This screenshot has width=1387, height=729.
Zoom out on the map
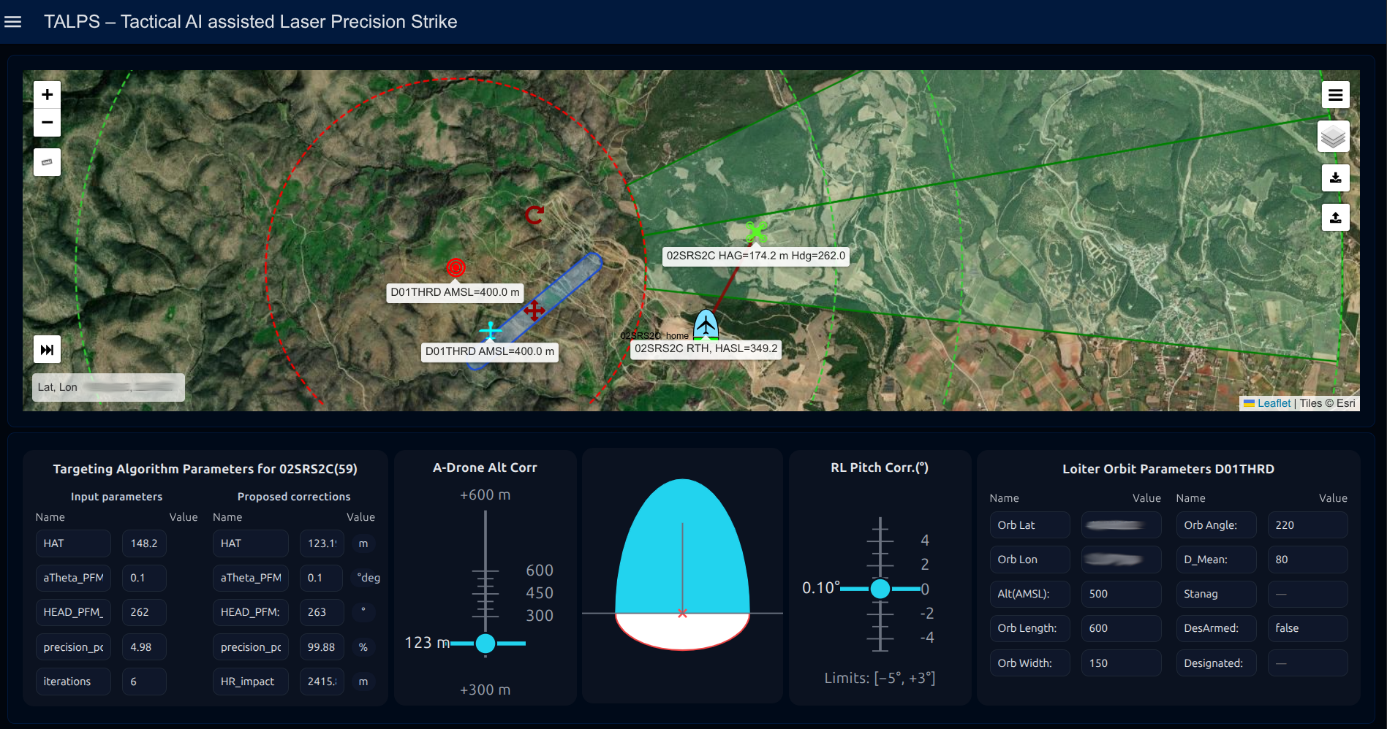pos(47,124)
